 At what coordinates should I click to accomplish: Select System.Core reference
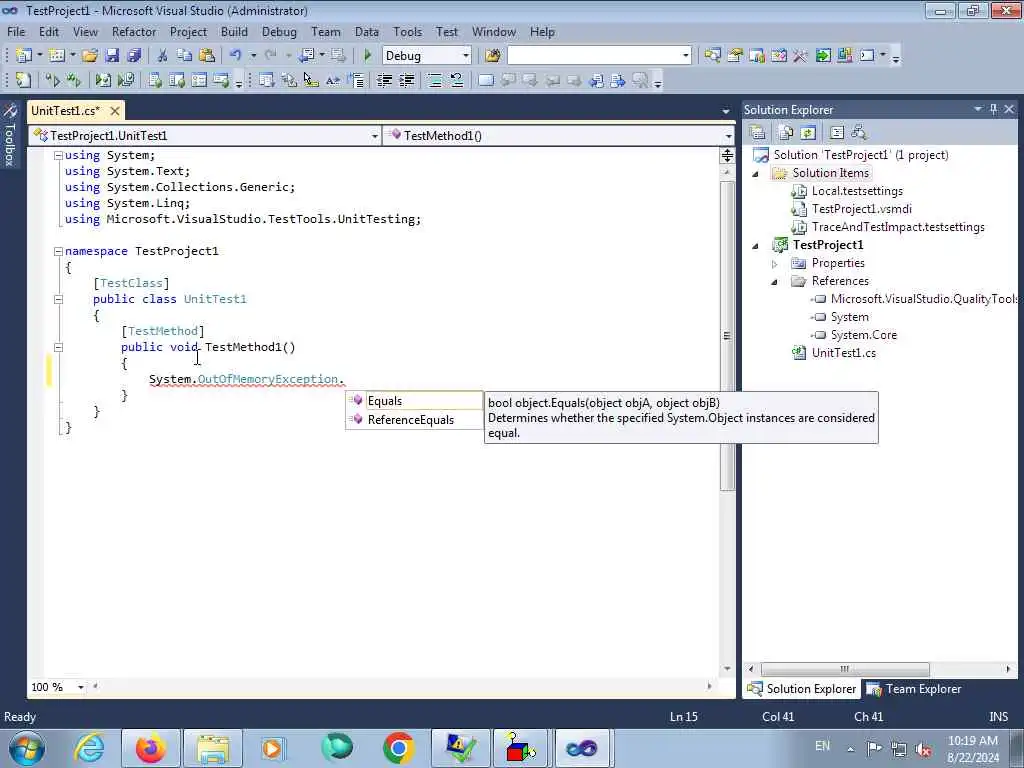(864, 335)
